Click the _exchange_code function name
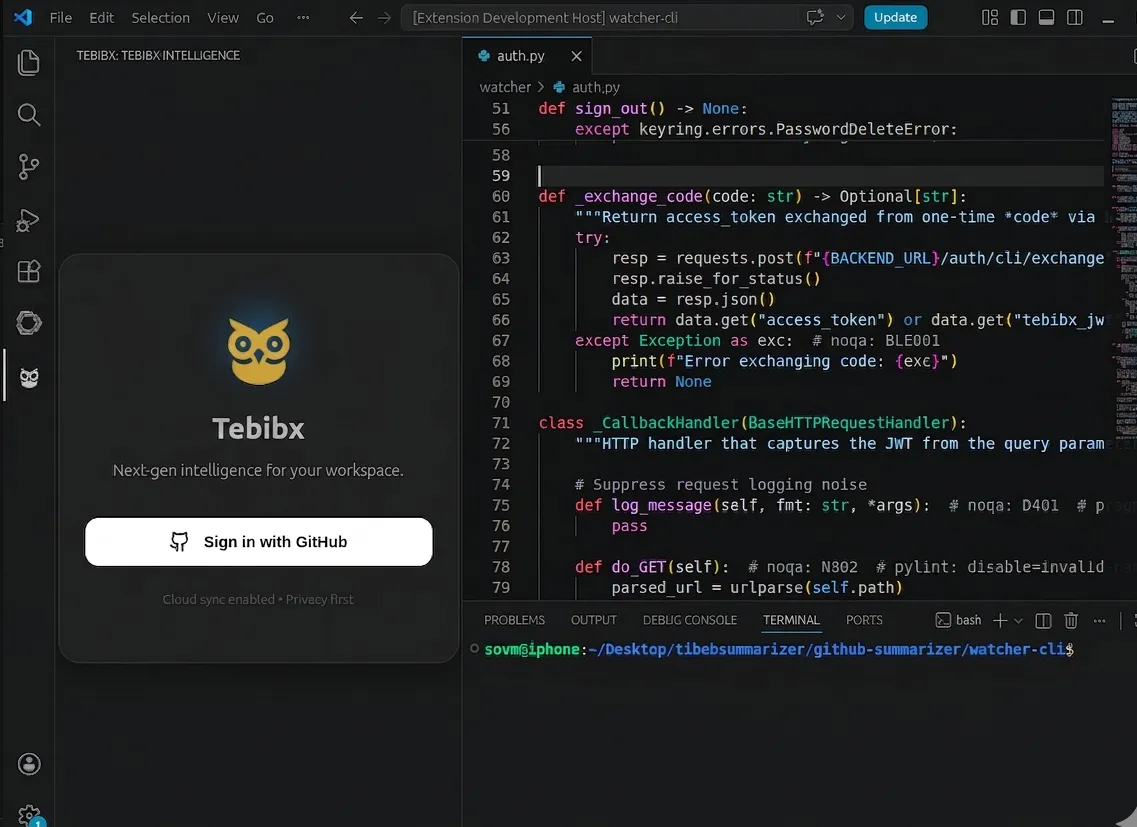Image resolution: width=1137 pixels, height=827 pixels. click(639, 197)
